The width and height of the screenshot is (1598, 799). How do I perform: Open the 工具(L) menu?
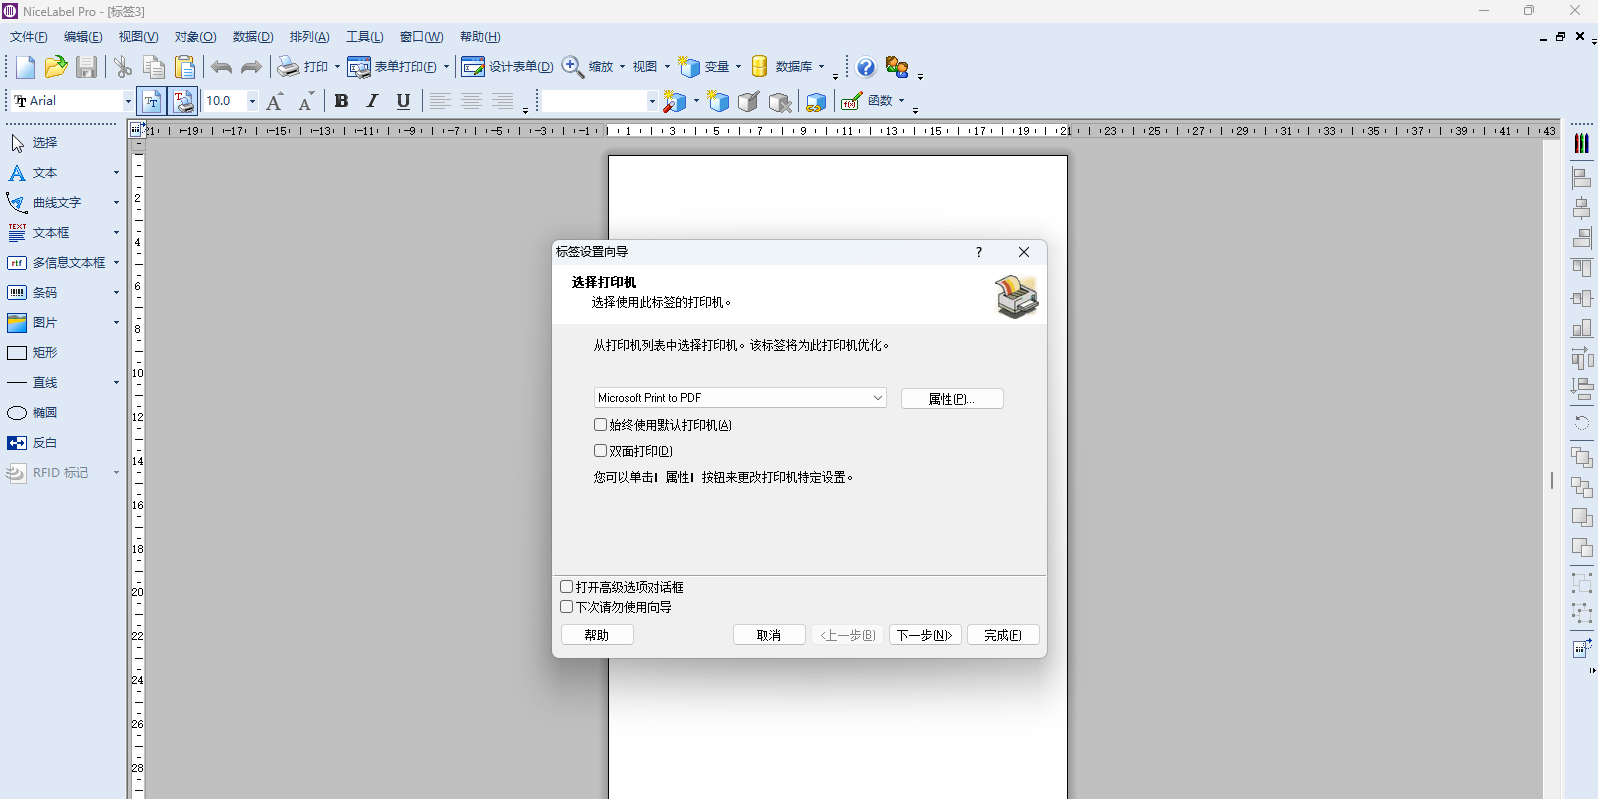pos(365,37)
